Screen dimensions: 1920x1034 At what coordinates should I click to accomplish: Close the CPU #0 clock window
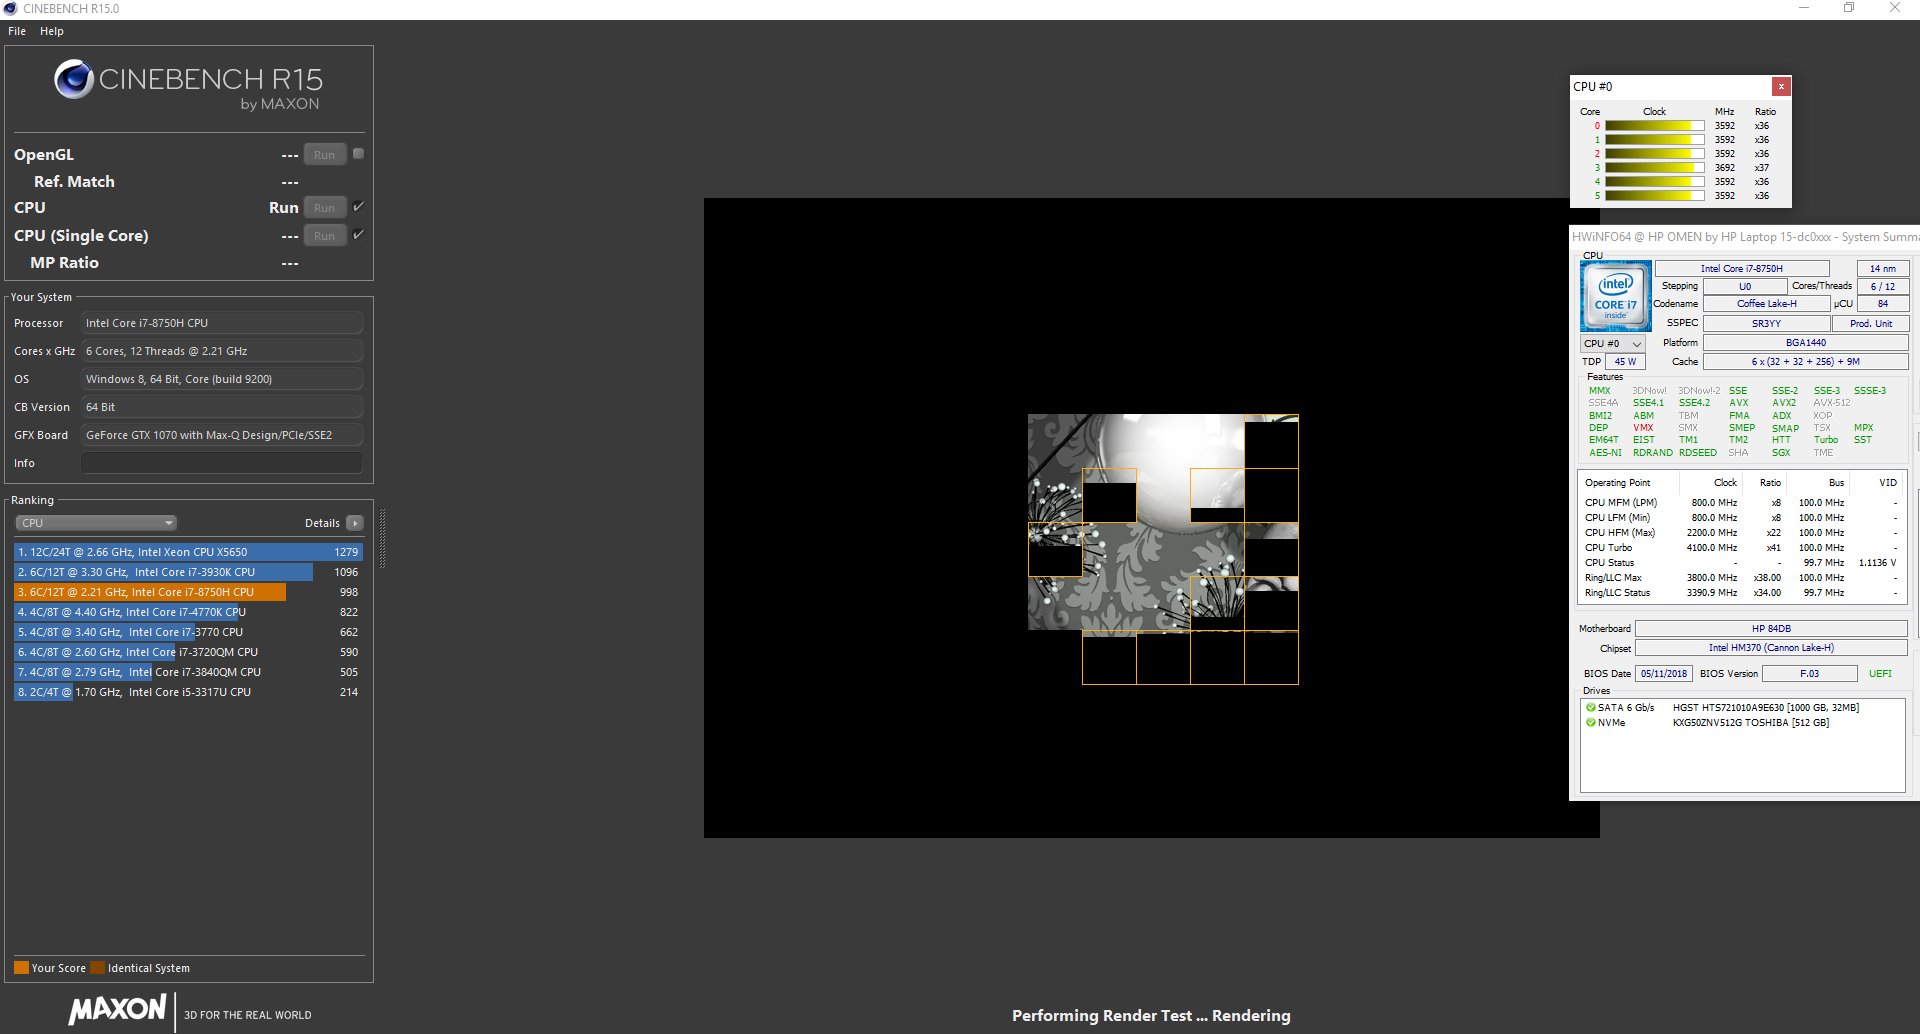click(x=1781, y=87)
